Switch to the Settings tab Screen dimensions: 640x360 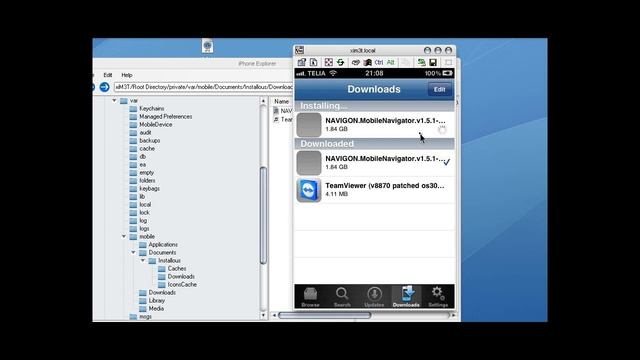coord(438,296)
